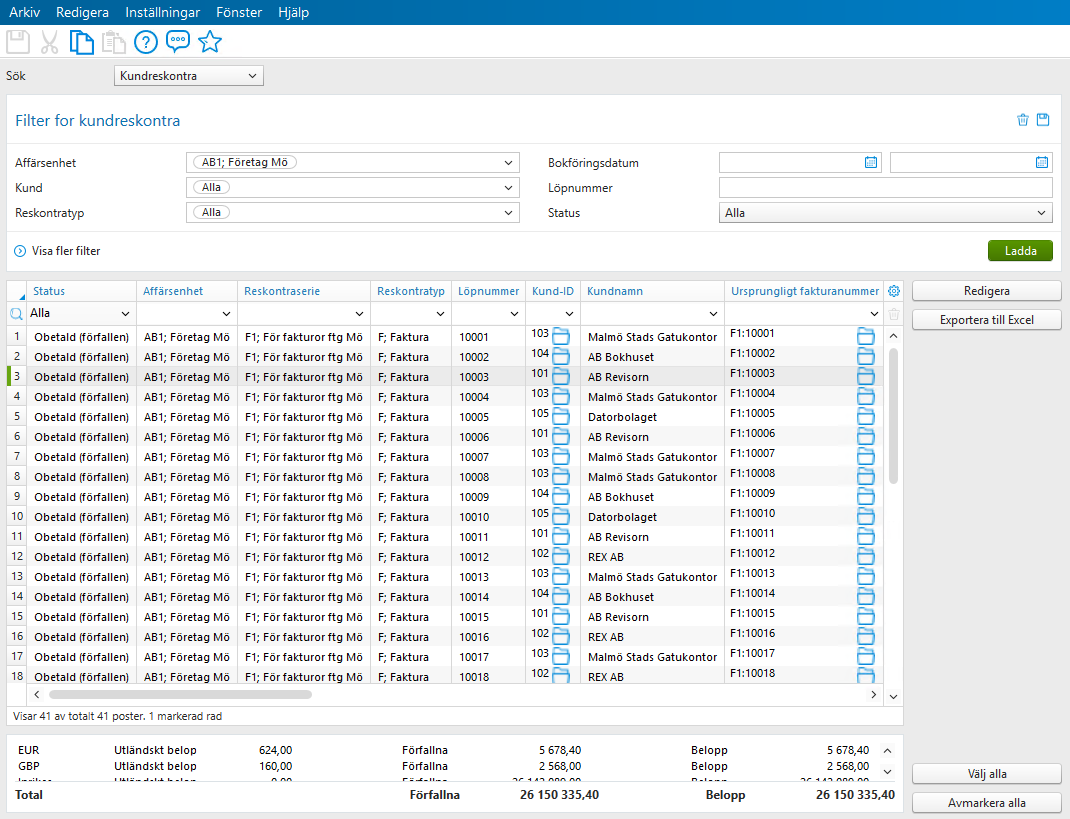This screenshot has height=819, width=1070.
Task: Click the Ladda button
Action: (x=1019, y=251)
